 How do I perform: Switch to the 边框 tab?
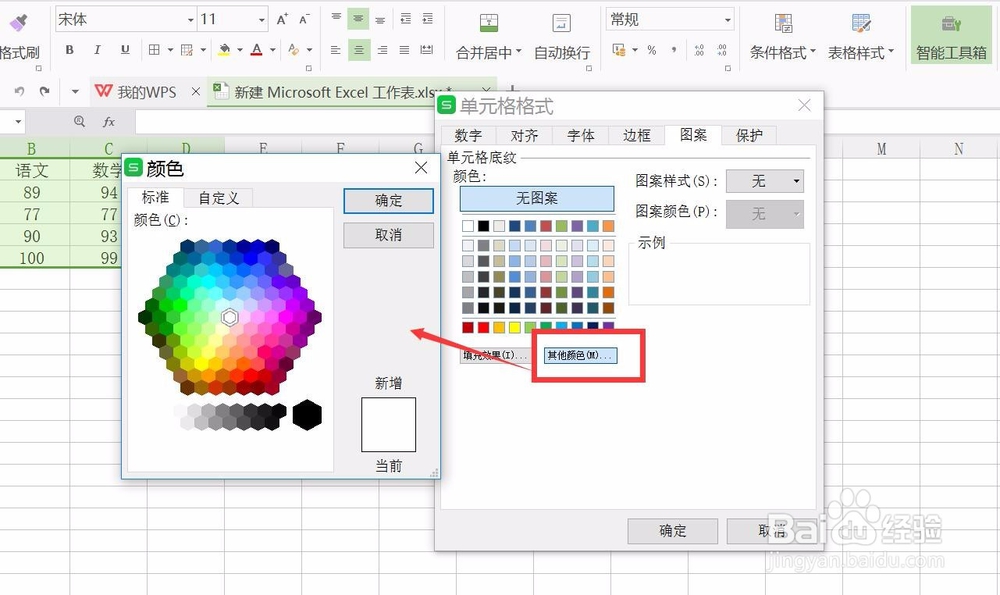point(637,135)
